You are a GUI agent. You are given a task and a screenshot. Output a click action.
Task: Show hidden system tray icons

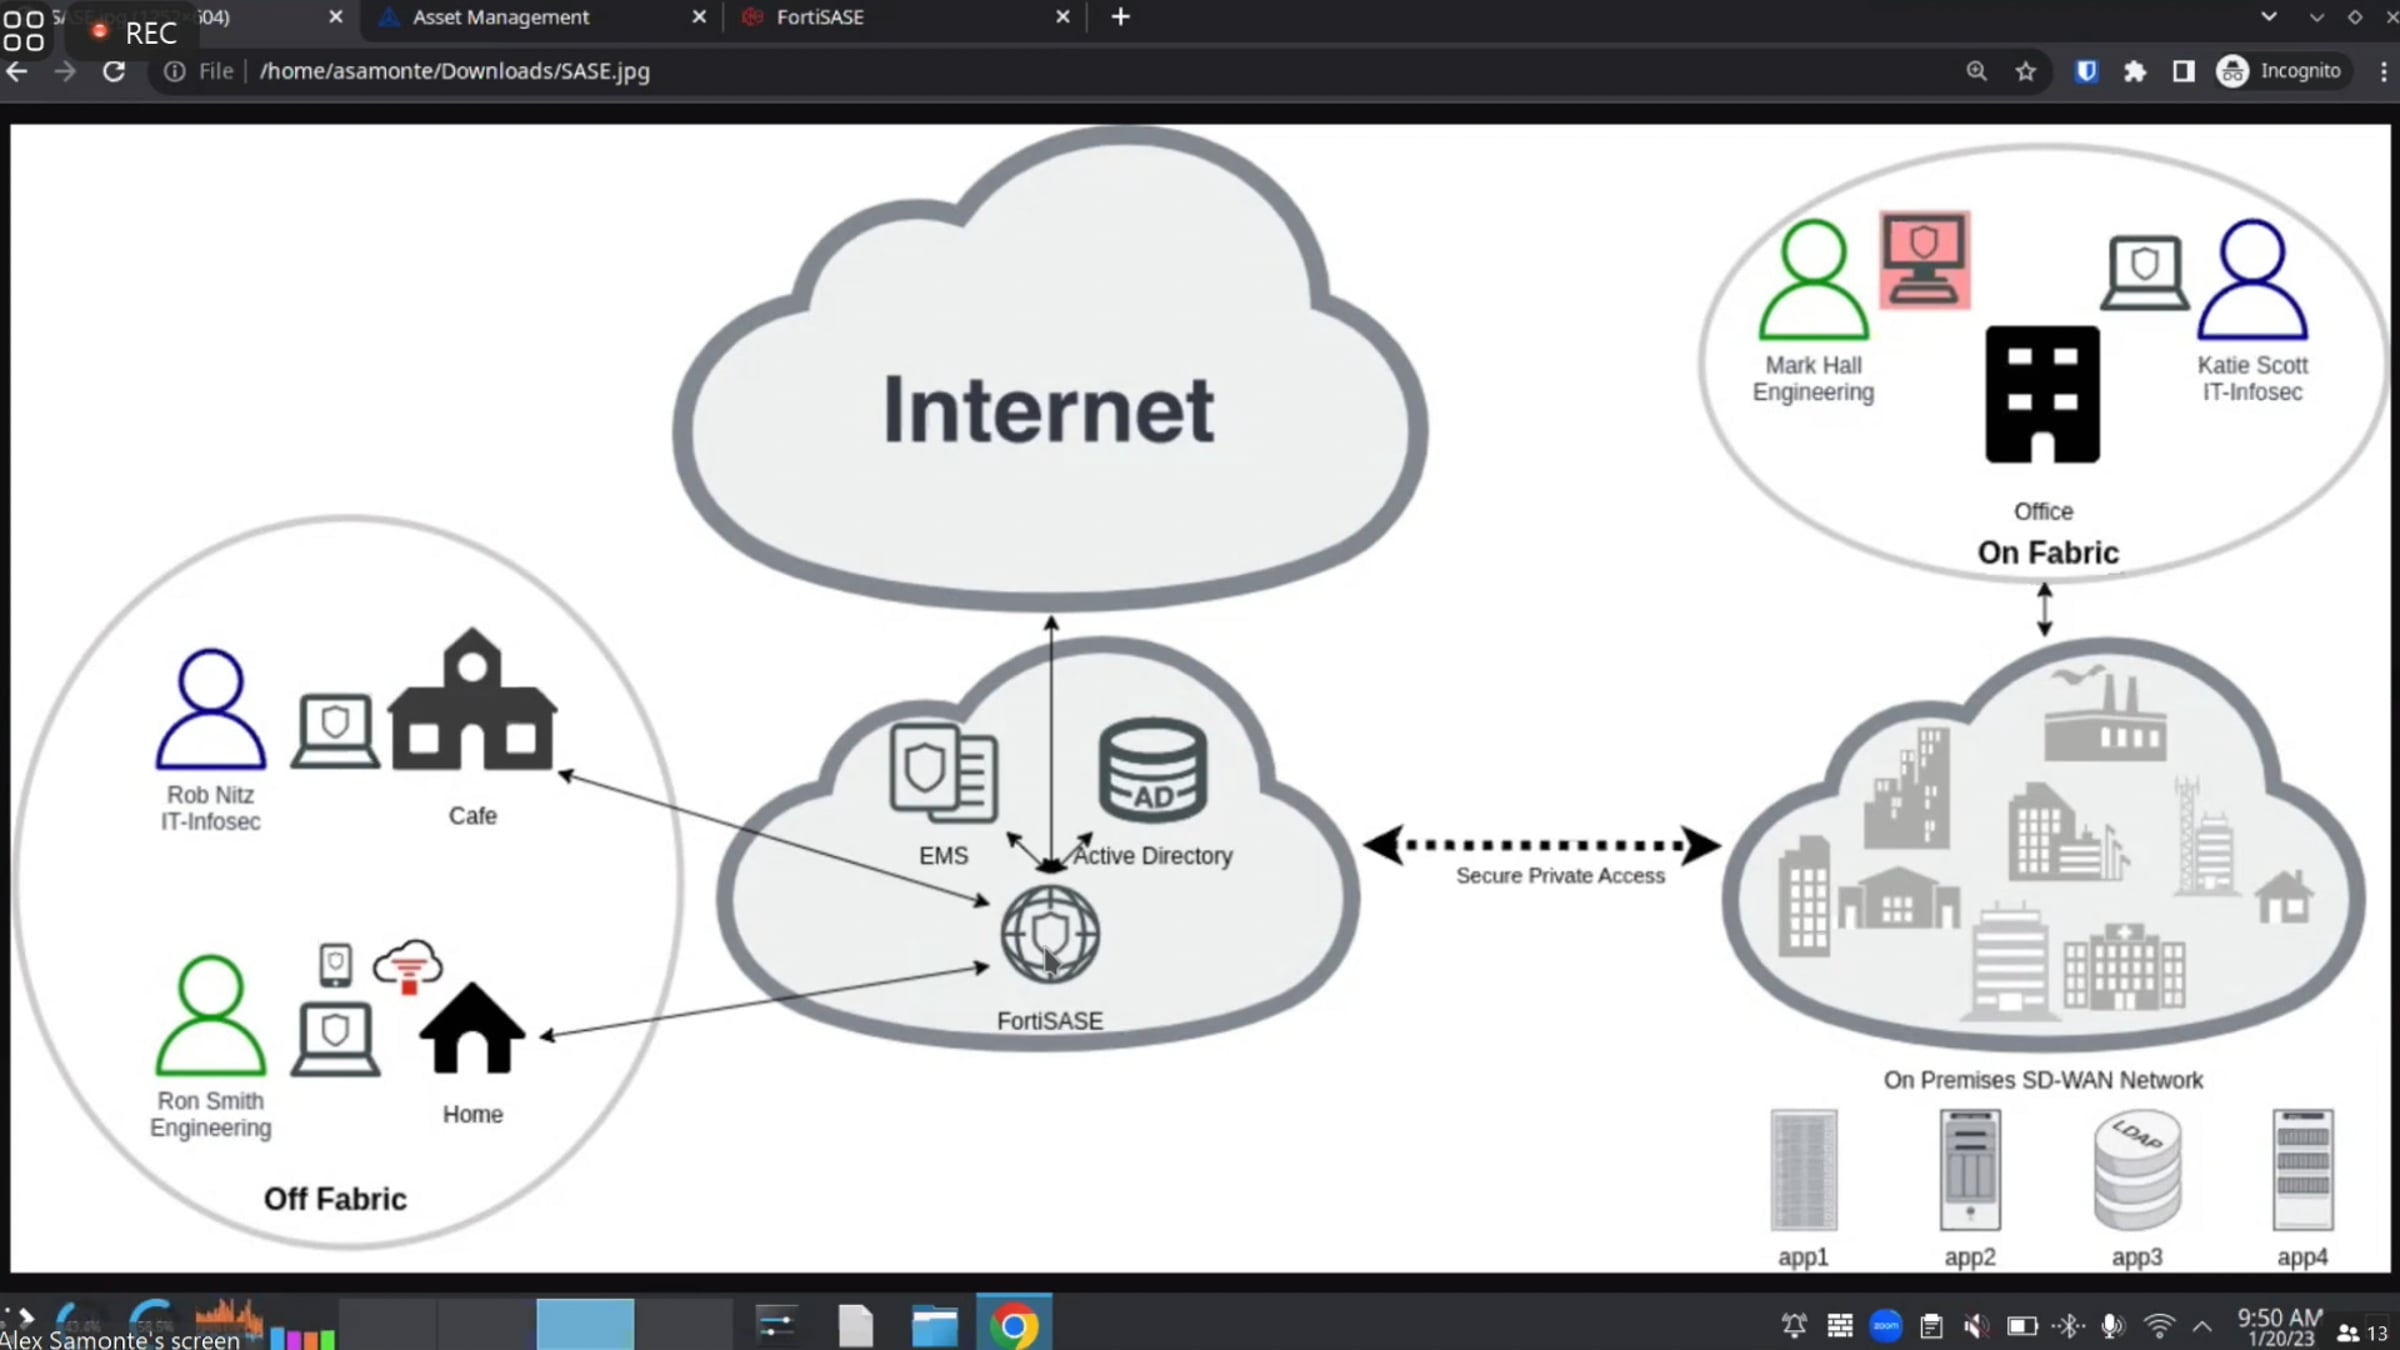2202,1327
